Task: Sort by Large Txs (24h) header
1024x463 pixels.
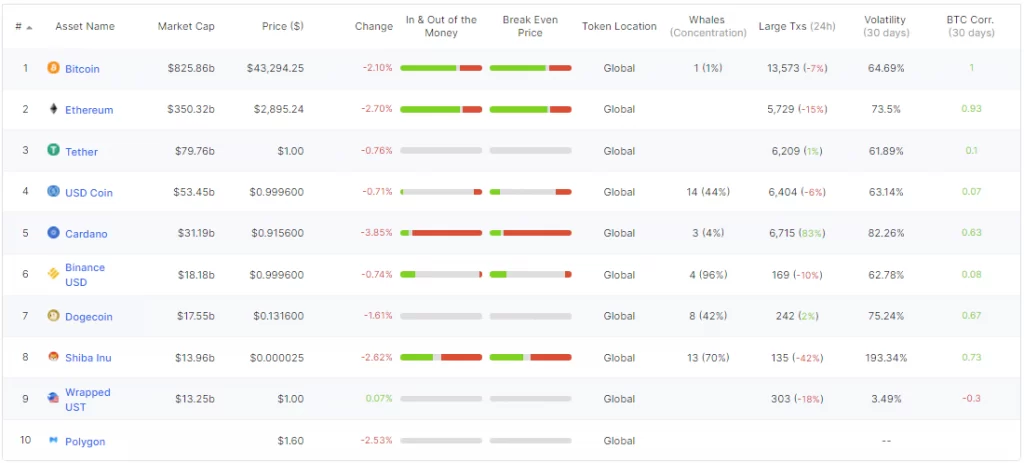Action: pyautogui.click(x=797, y=26)
